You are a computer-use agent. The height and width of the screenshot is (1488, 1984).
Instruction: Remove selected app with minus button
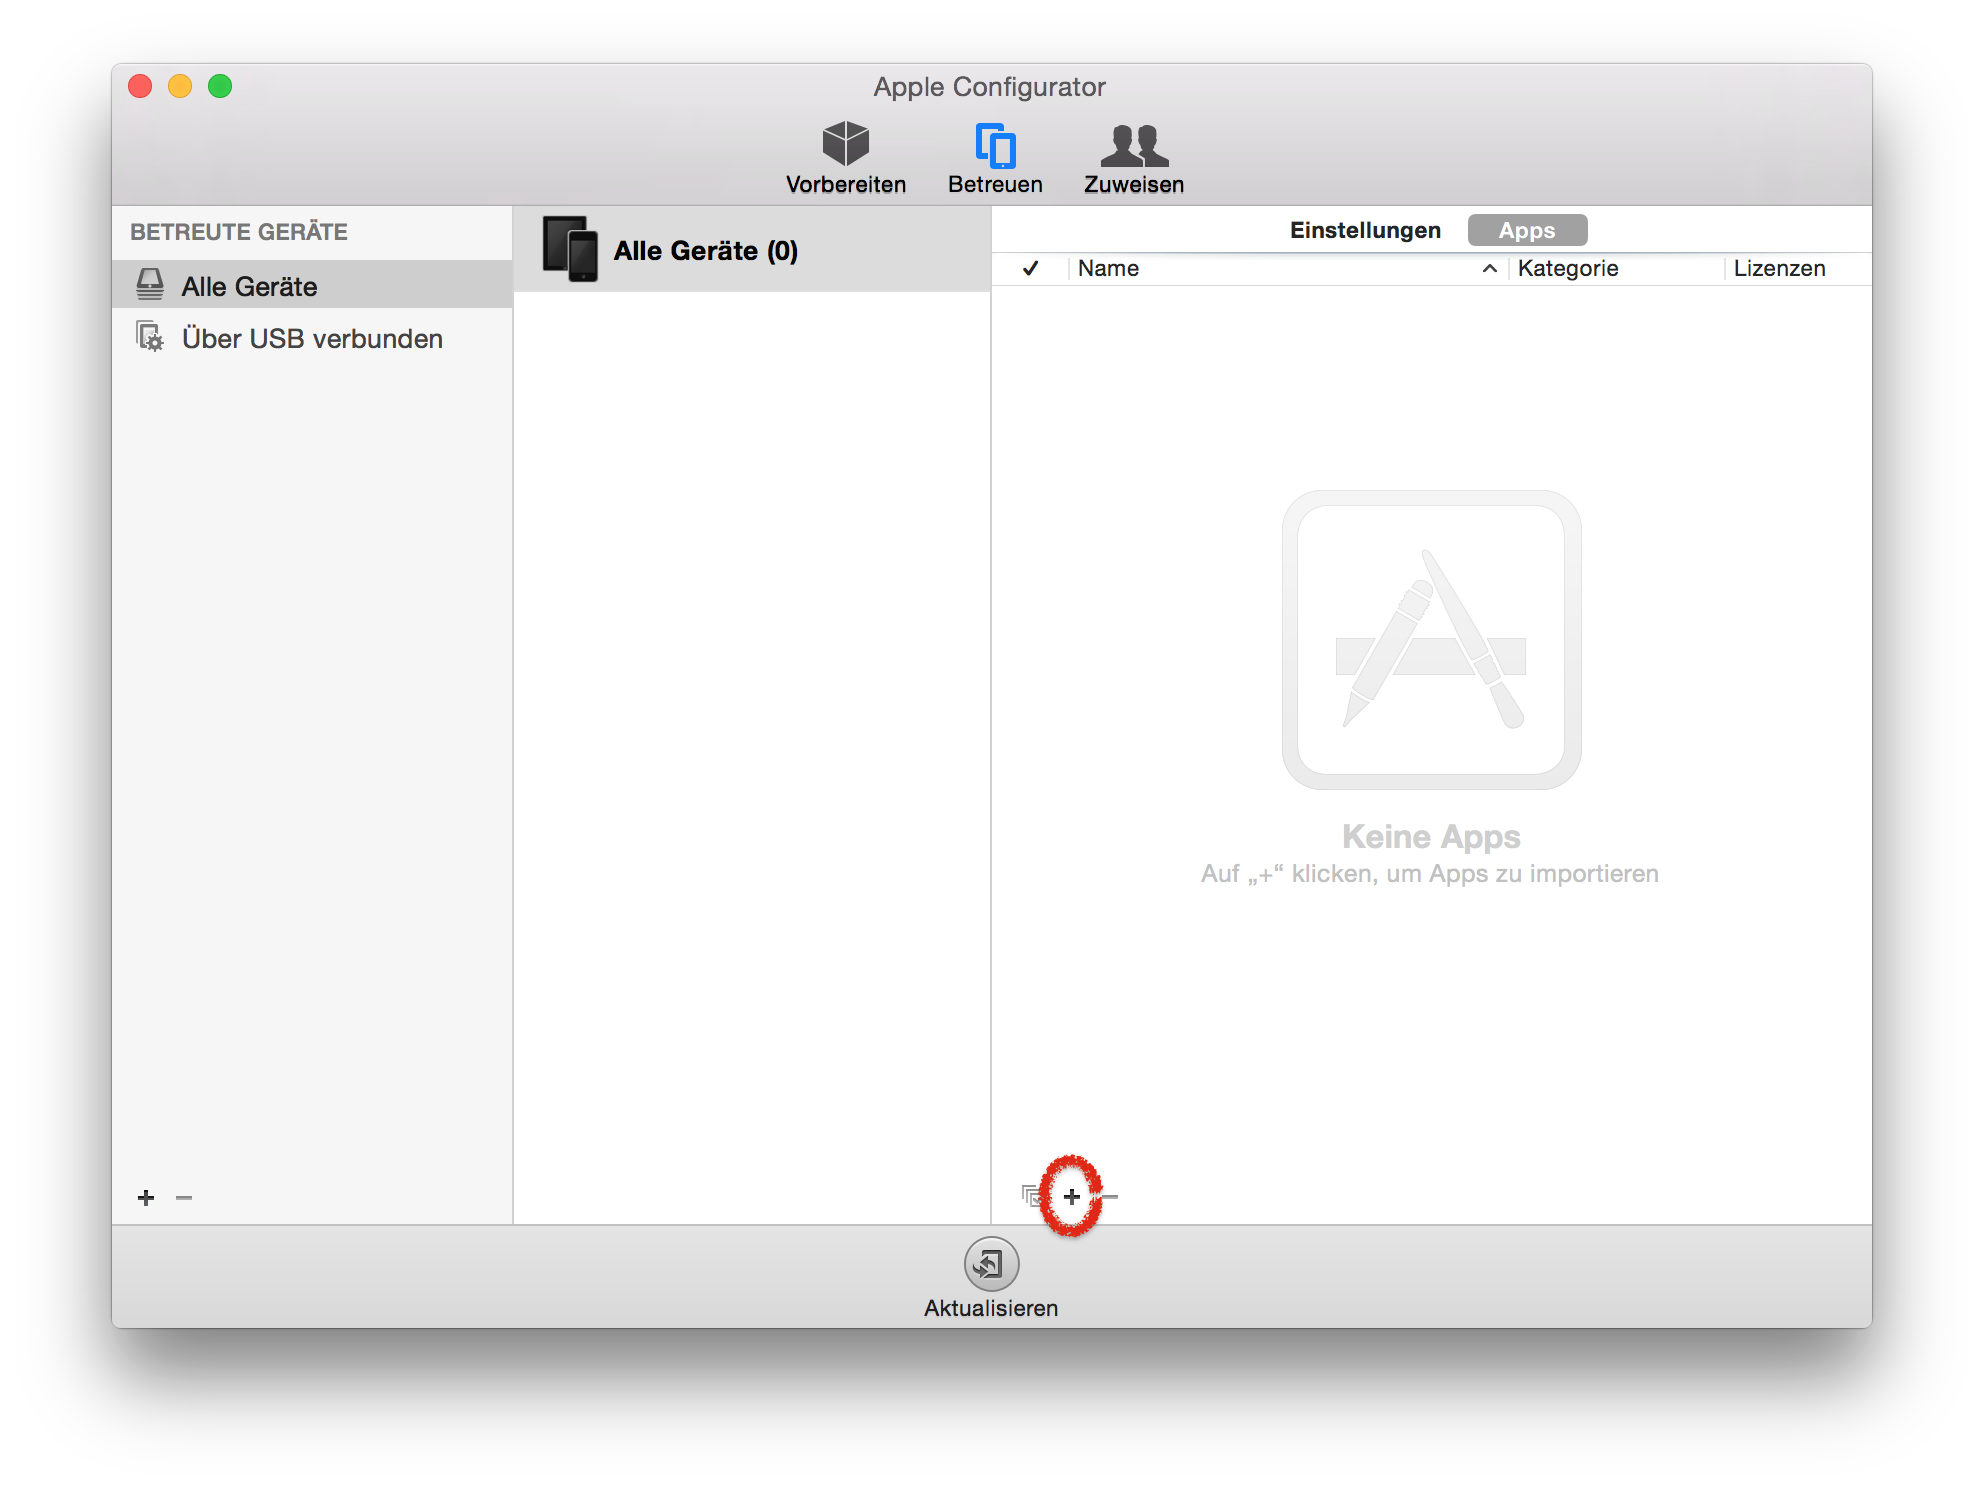pos(1109,1196)
